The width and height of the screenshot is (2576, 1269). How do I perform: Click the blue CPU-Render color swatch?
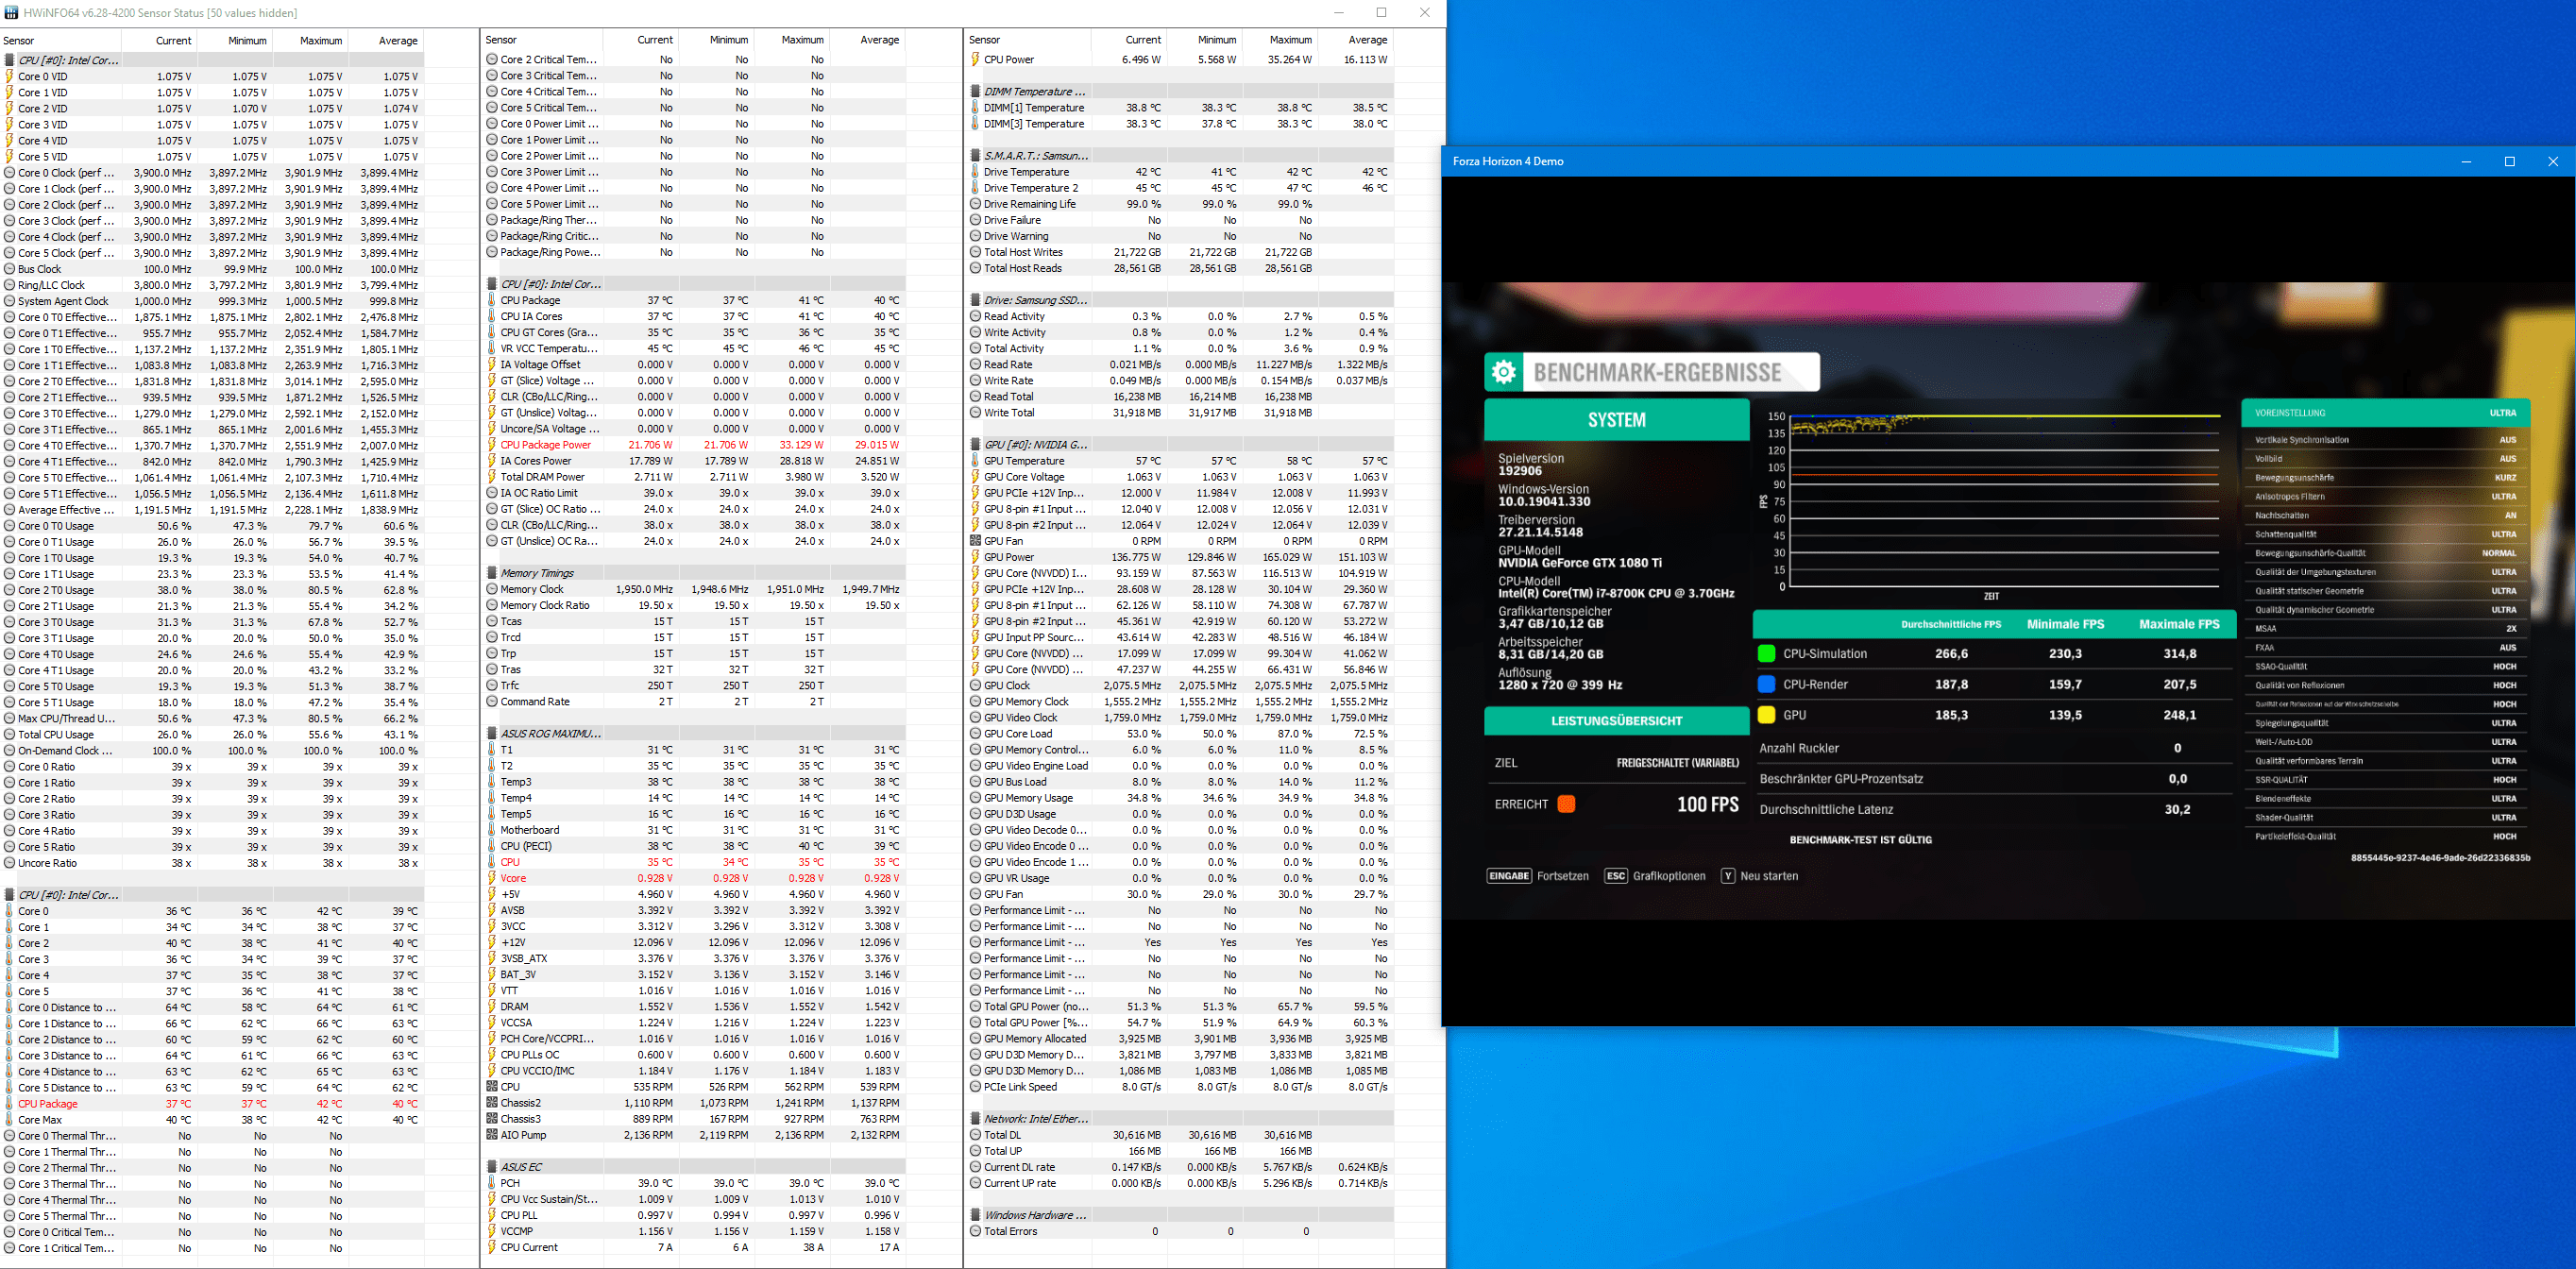pos(1766,684)
